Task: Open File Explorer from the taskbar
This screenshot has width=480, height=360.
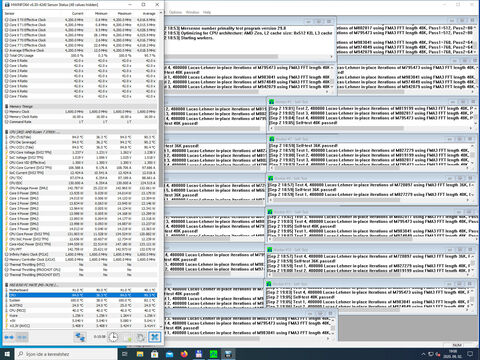Action: point(140,354)
